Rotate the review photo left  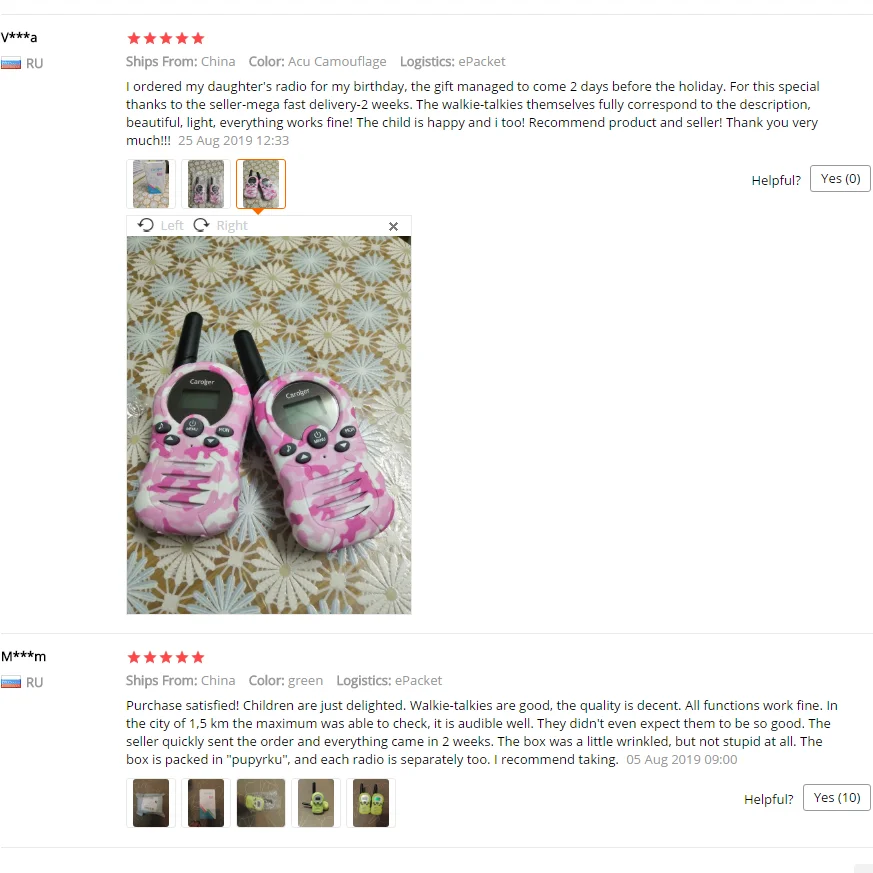160,225
